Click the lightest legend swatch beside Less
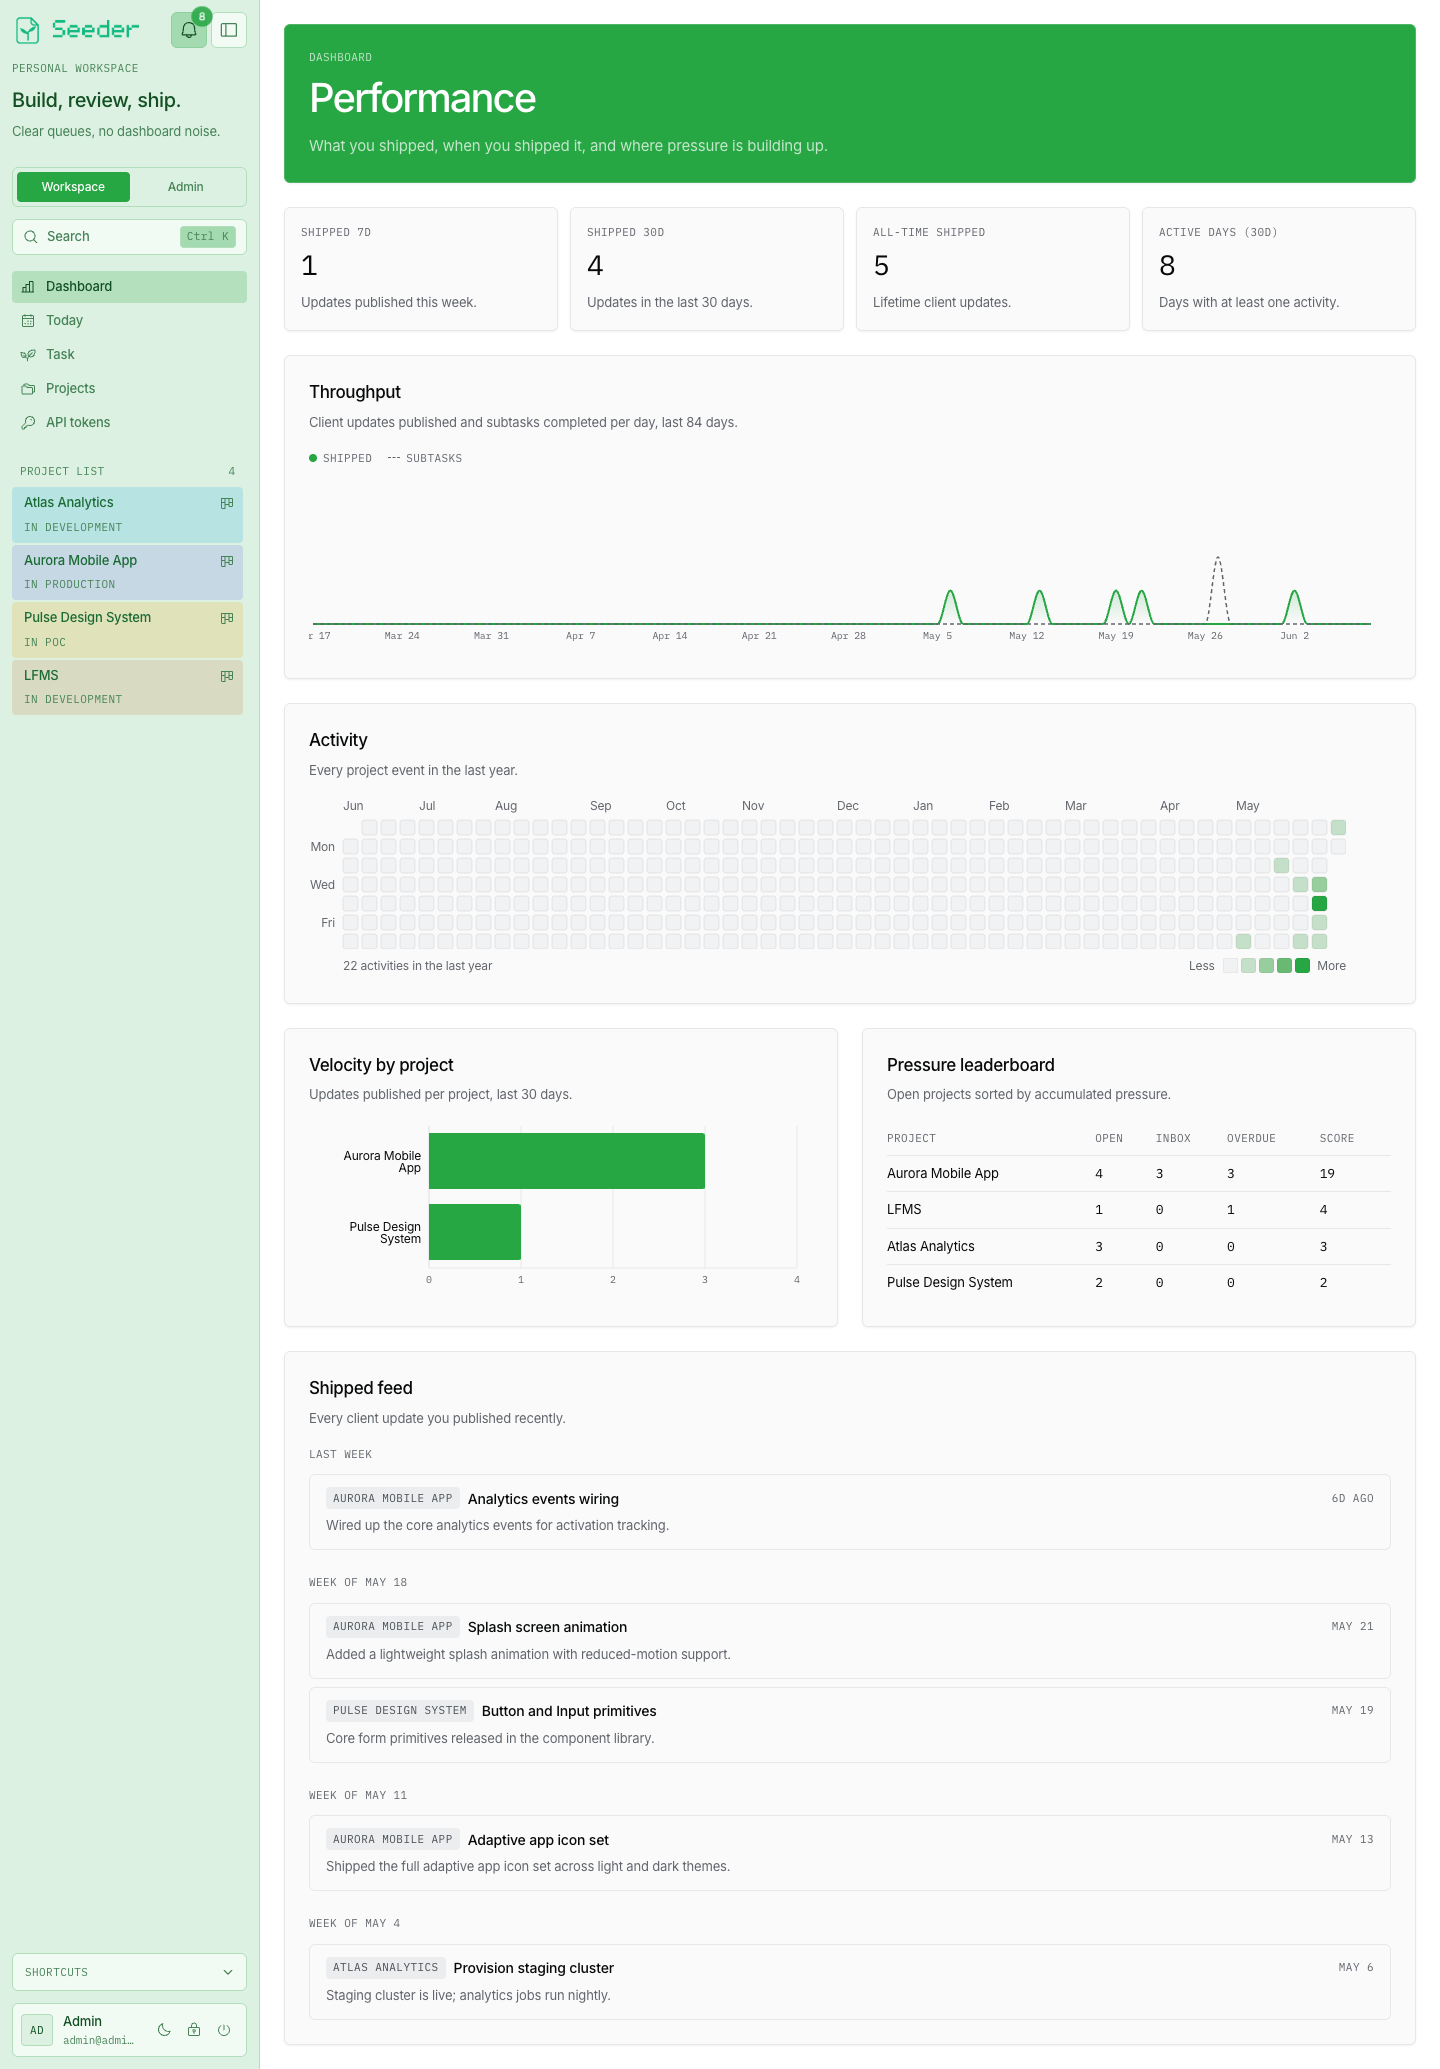This screenshot has height=2069, width=1440. pos(1230,966)
